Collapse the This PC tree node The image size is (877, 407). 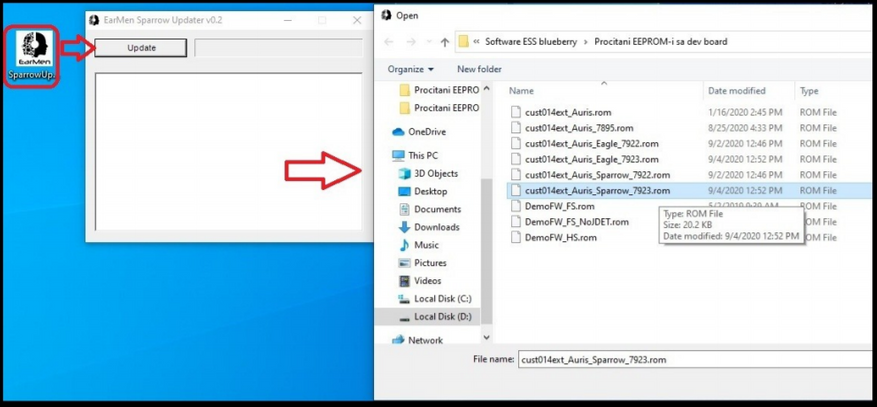[x=387, y=156]
